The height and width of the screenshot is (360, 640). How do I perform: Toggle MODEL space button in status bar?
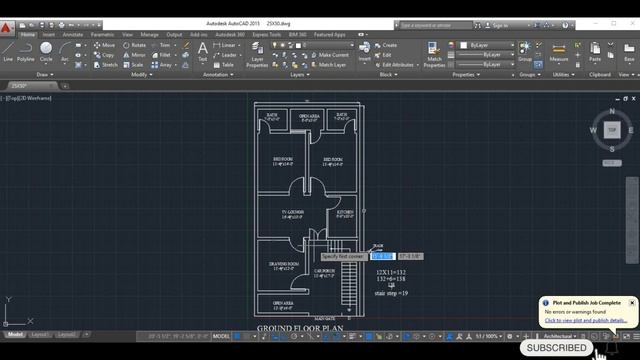(x=221, y=336)
